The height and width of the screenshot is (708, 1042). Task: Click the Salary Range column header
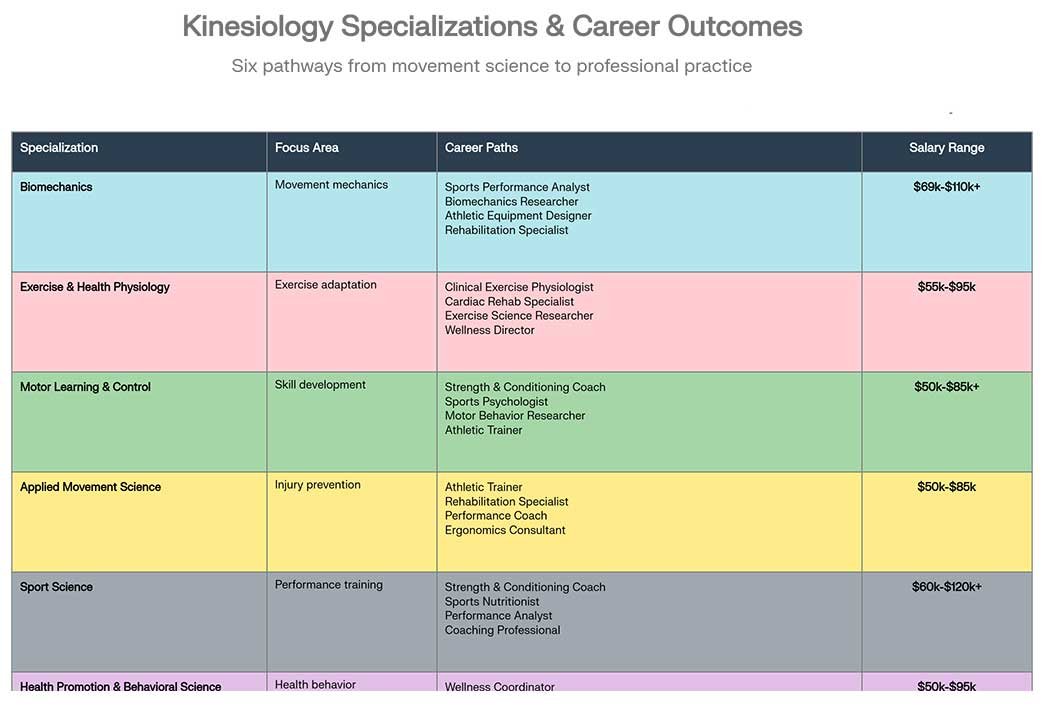click(946, 148)
